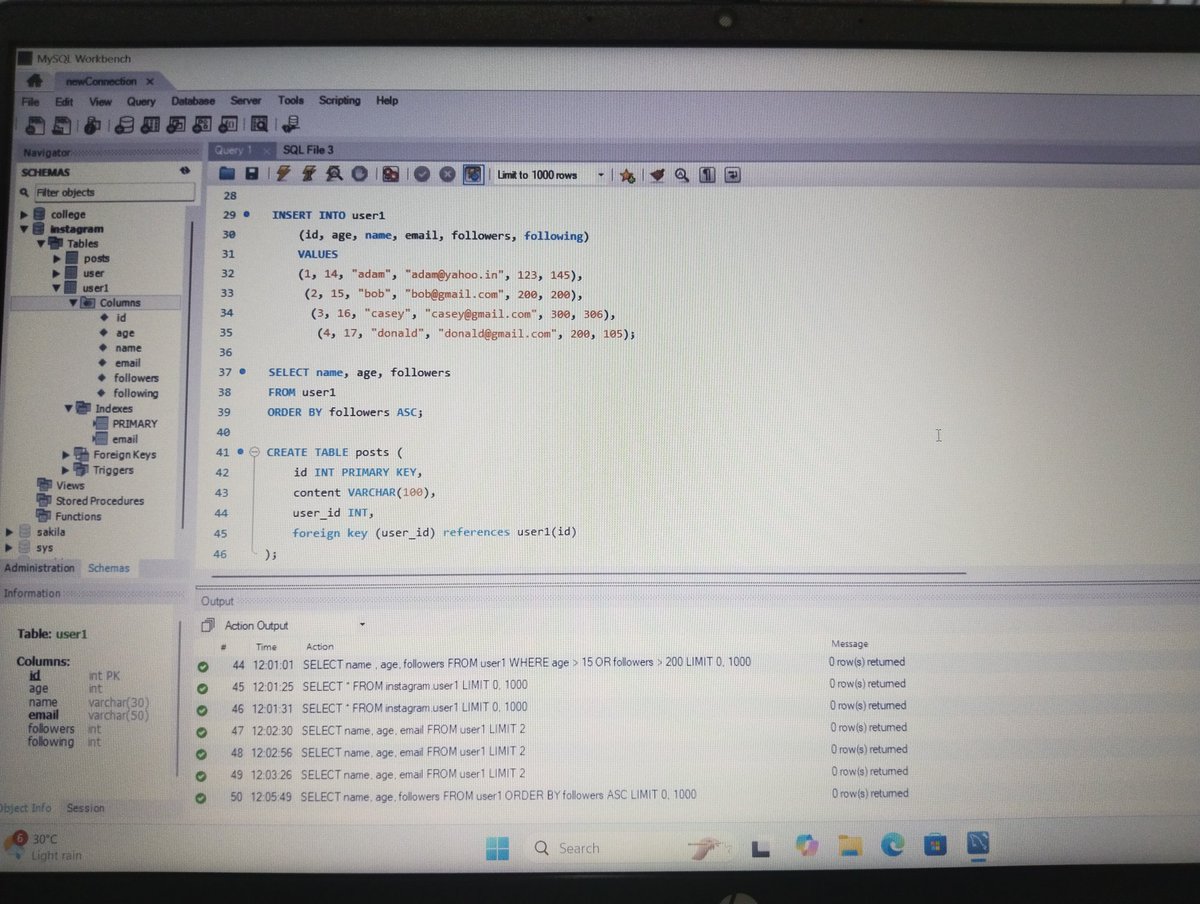This screenshot has height=904, width=1200.
Task: Create a new SQL tab from main toolbar
Action: [x=35, y=125]
